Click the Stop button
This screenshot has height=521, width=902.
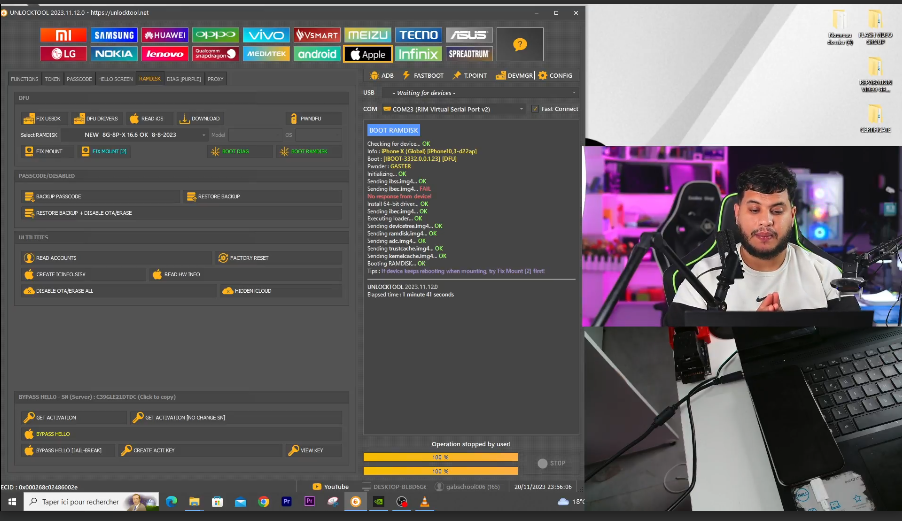552,463
